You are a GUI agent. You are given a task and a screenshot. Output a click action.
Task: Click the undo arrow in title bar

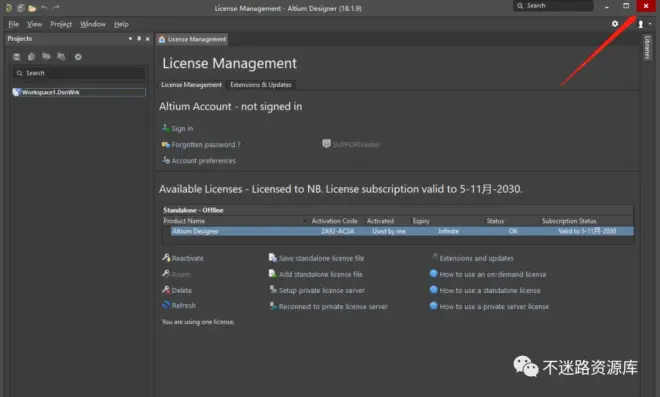click(44, 7)
